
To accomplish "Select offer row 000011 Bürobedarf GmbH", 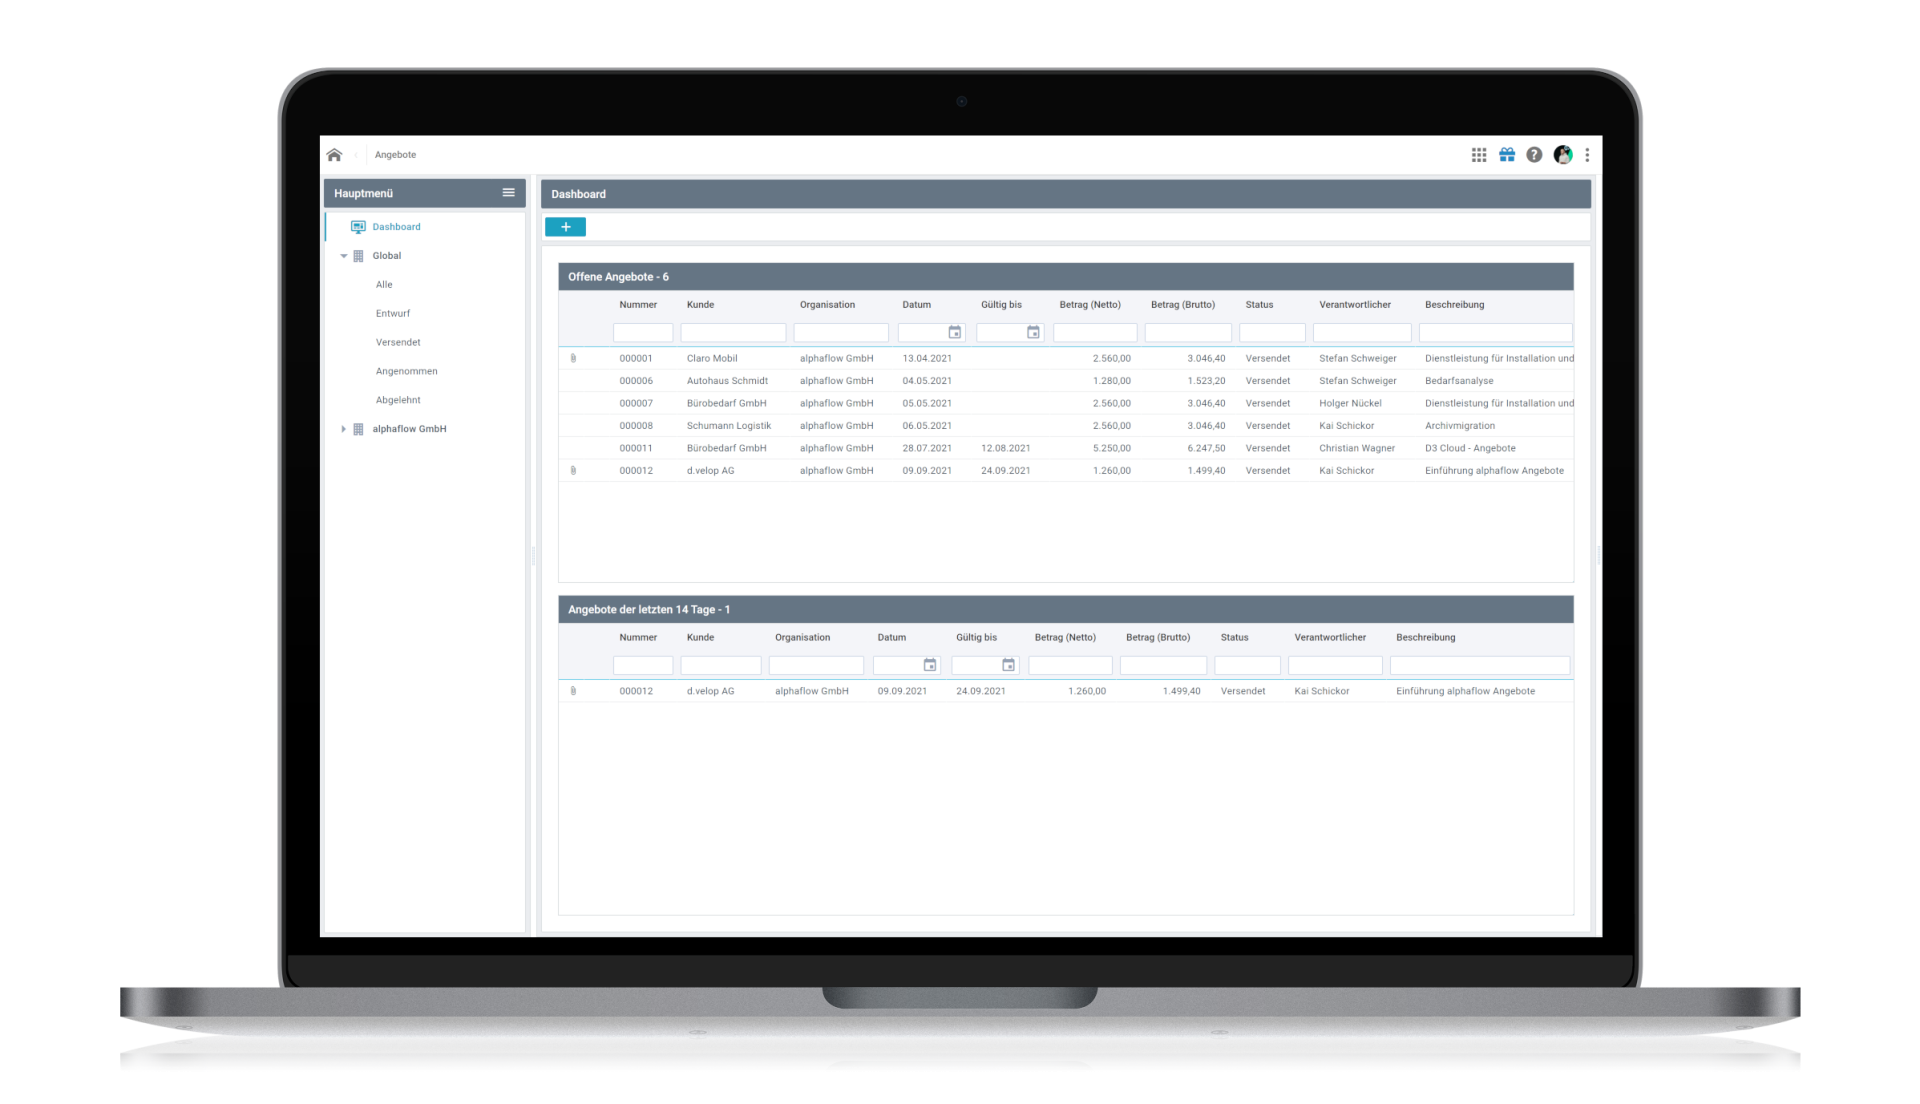I will [x=726, y=448].
